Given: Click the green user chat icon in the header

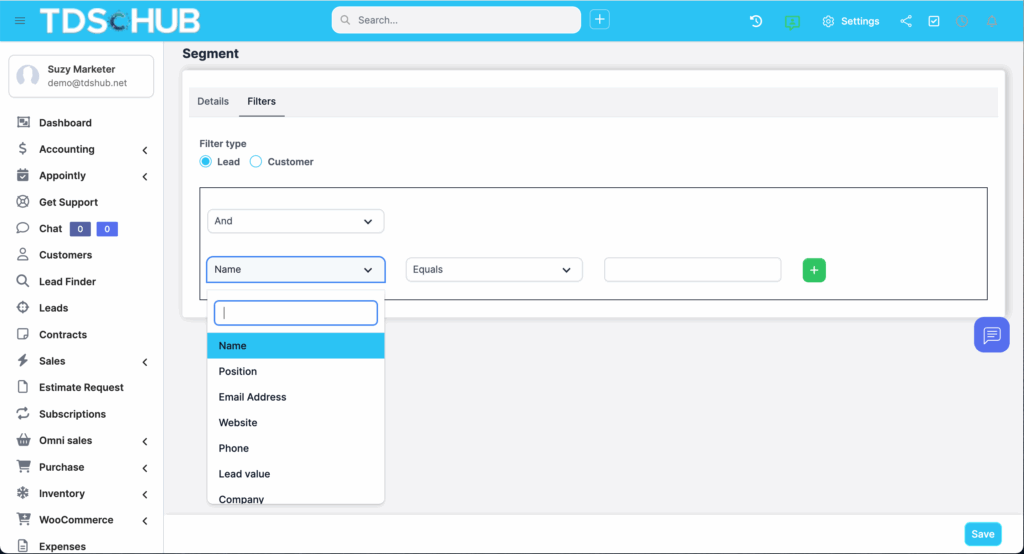Looking at the screenshot, I should pyautogui.click(x=792, y=21).
